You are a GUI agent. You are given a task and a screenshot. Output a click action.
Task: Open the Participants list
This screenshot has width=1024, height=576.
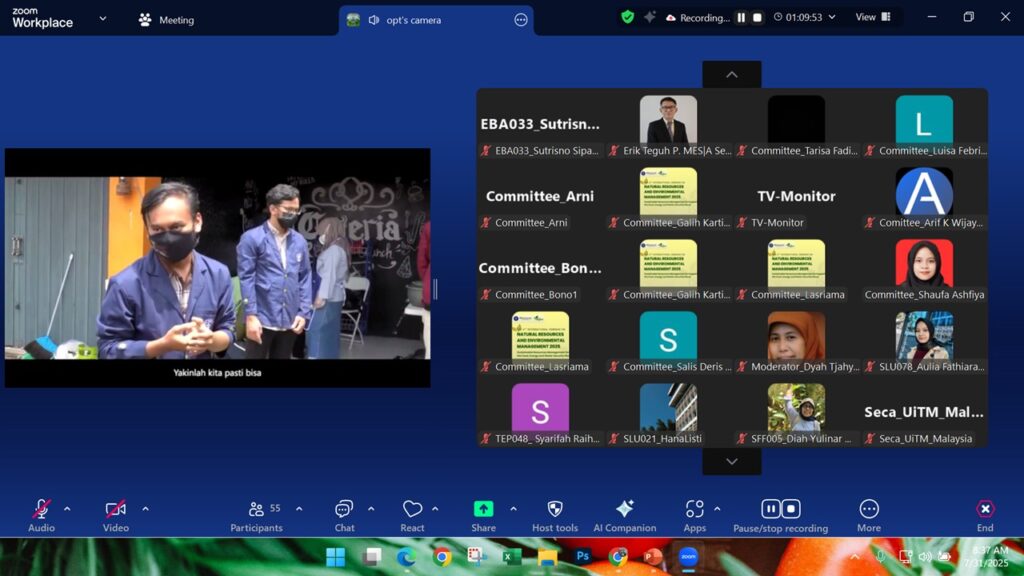click(x=257, y=515)
